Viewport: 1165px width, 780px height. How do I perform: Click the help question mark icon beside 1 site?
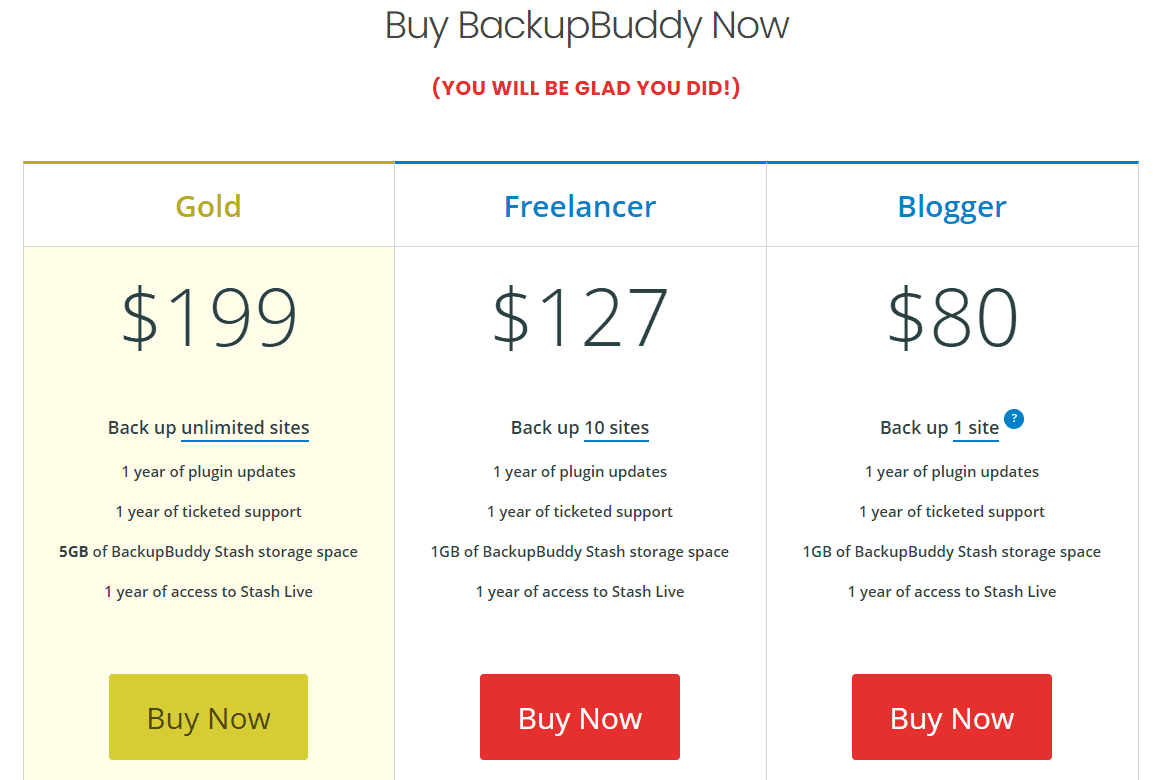tap(1014, 419)
